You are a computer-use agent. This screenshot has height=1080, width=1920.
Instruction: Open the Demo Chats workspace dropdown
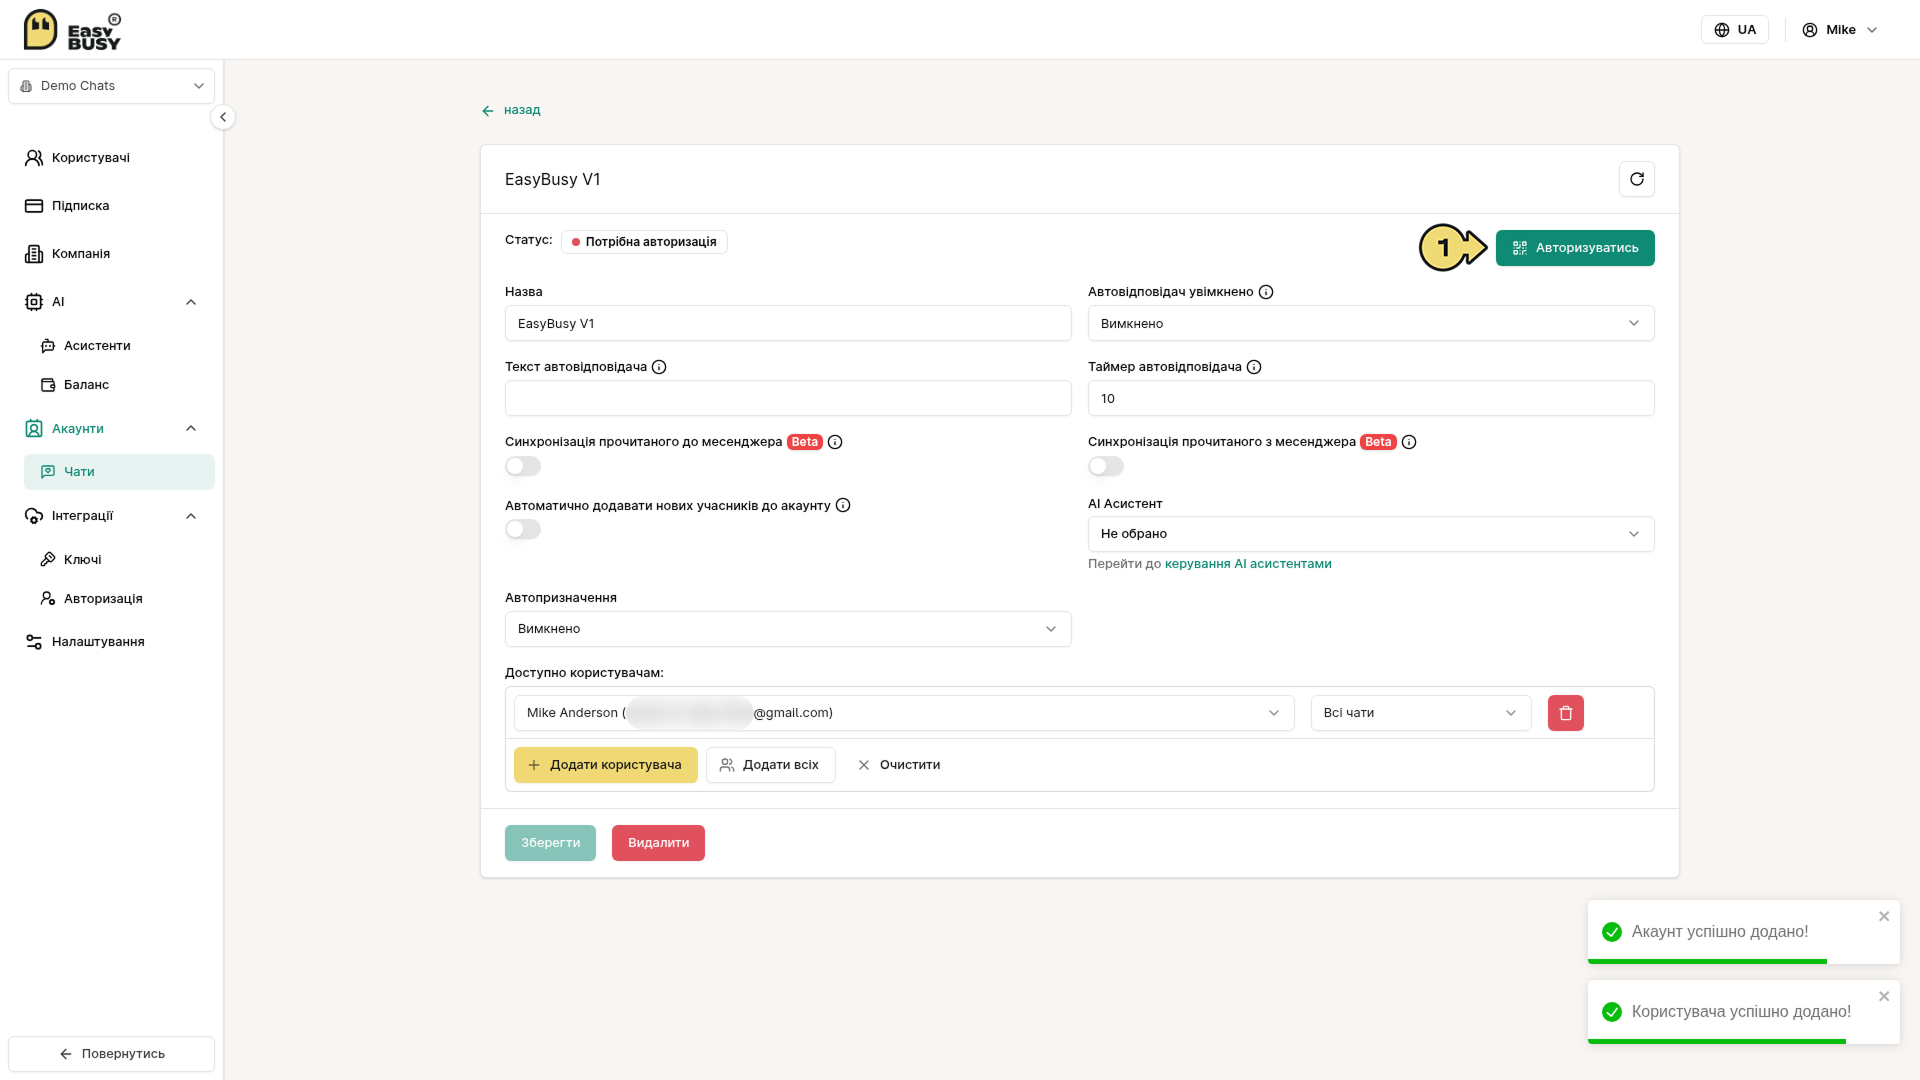(x=111, y=86)
